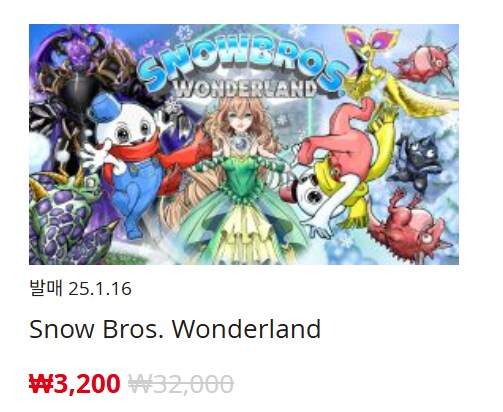Click the crystal orb the princess holds
This screenshot has width=503, height=412.
(x=242, y=145)
